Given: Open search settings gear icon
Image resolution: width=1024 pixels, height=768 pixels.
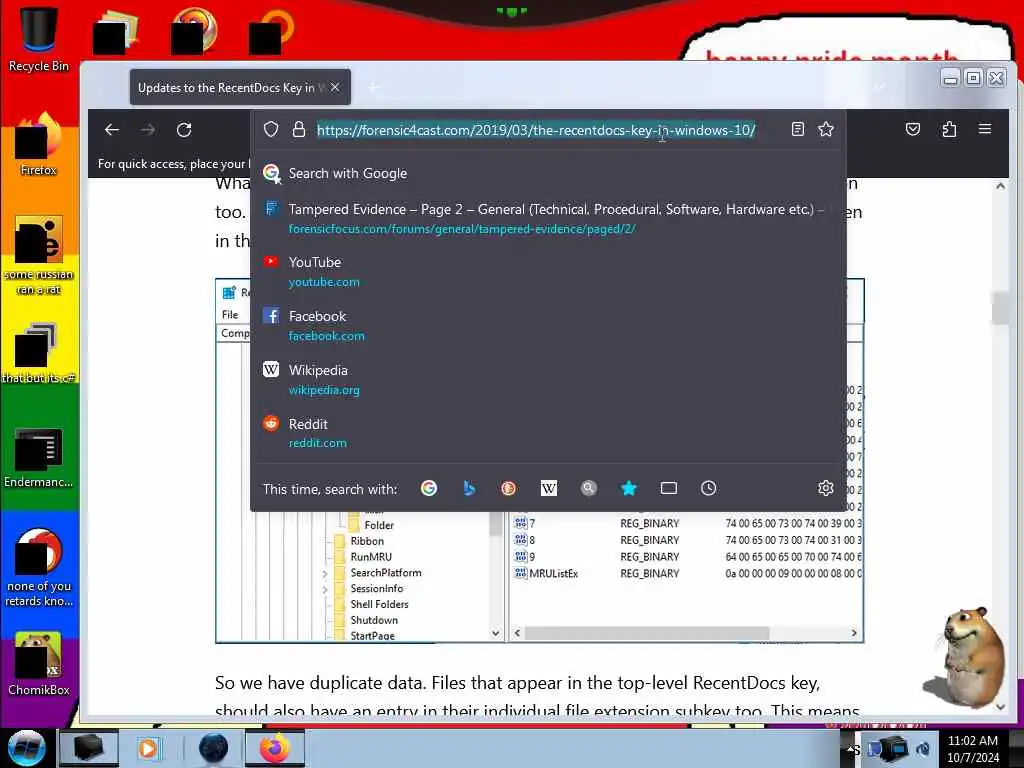Looking at the screenshot, I should pyautogui.click(x=825, y=488).
